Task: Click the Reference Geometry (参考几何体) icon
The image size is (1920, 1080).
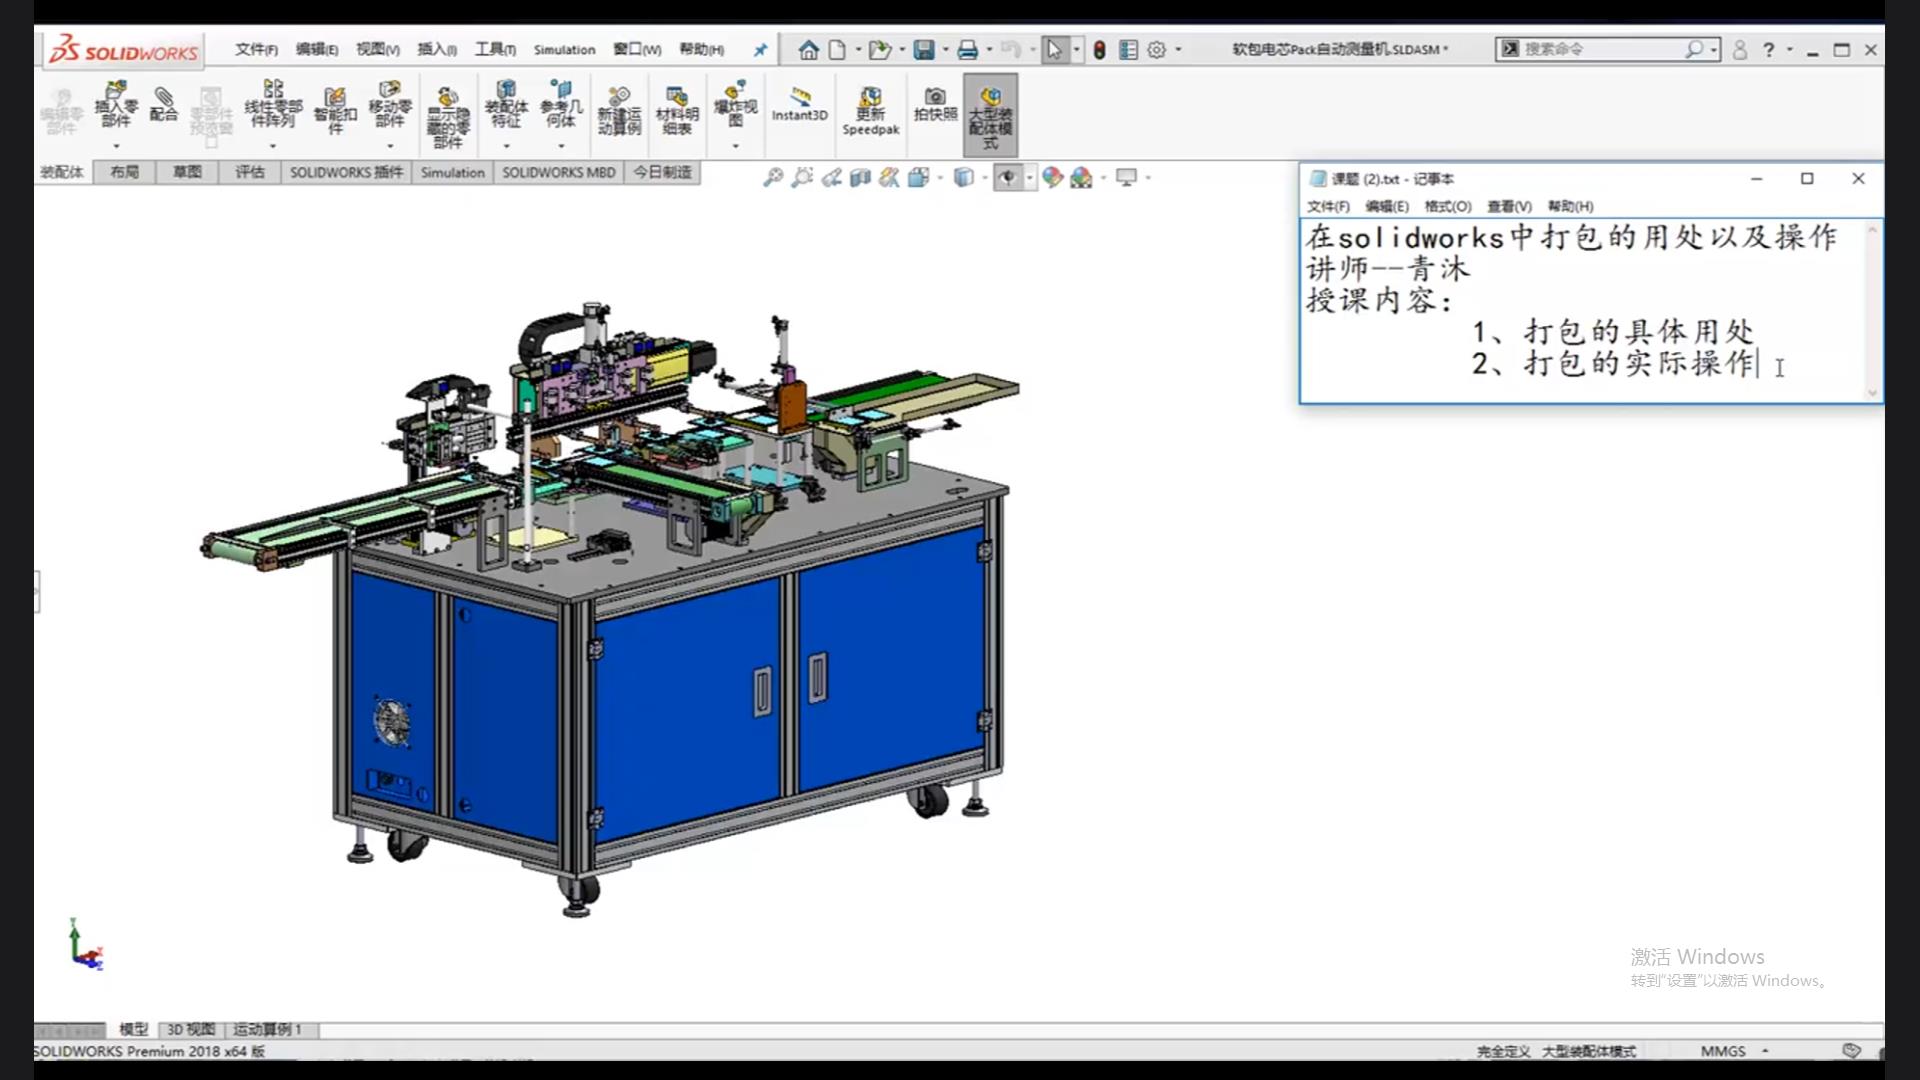Action: [x=561, y=104]
